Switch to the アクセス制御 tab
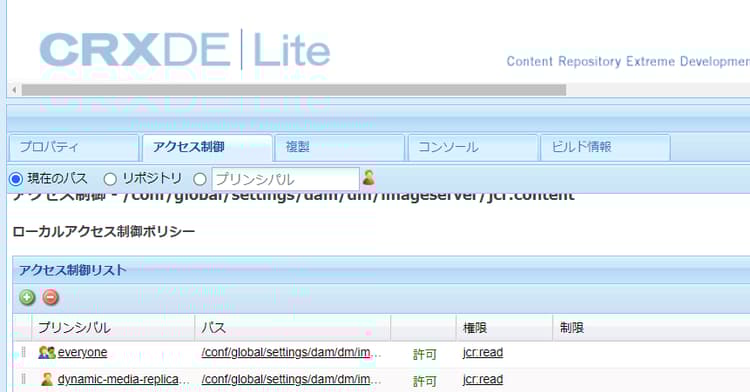This screenshot has height=392, width=750. click(207, 147)
